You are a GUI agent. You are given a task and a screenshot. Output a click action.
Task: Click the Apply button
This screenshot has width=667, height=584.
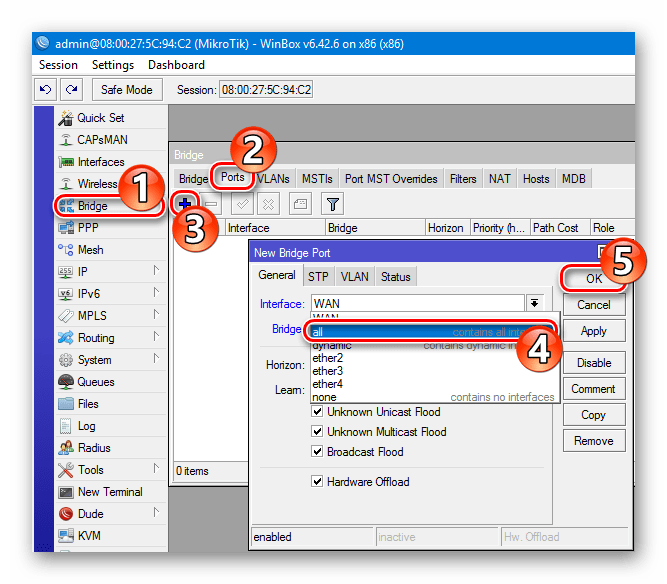[x=594, y=331]
